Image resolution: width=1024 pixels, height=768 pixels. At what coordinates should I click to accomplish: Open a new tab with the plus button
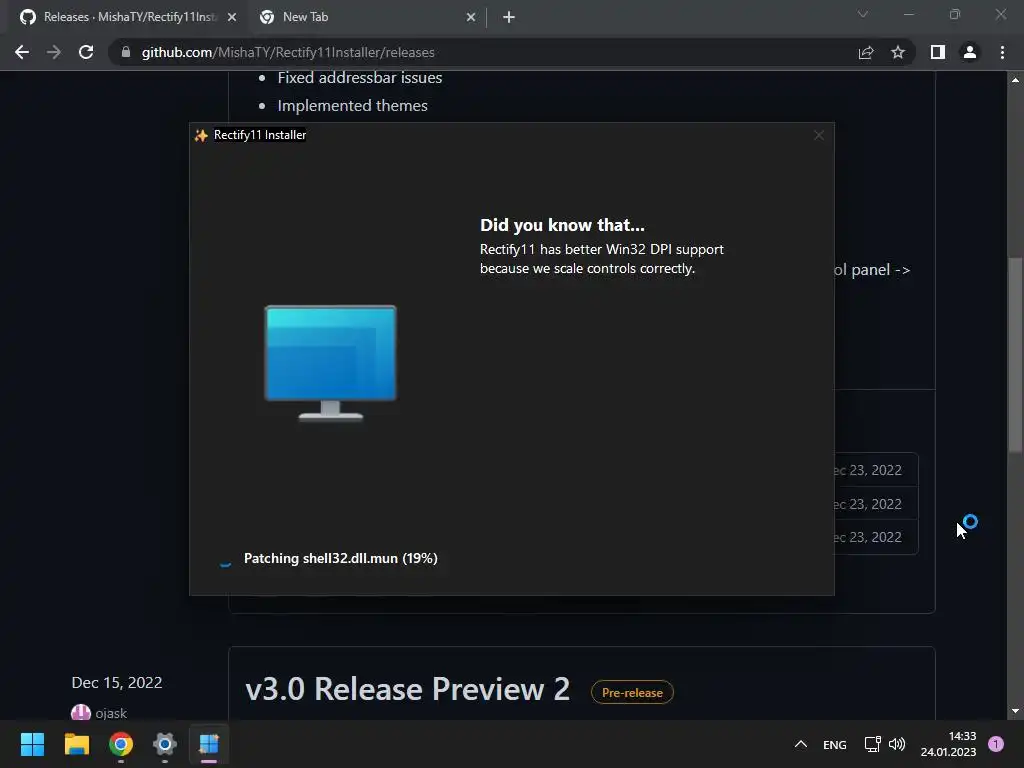tap(509, 17)
